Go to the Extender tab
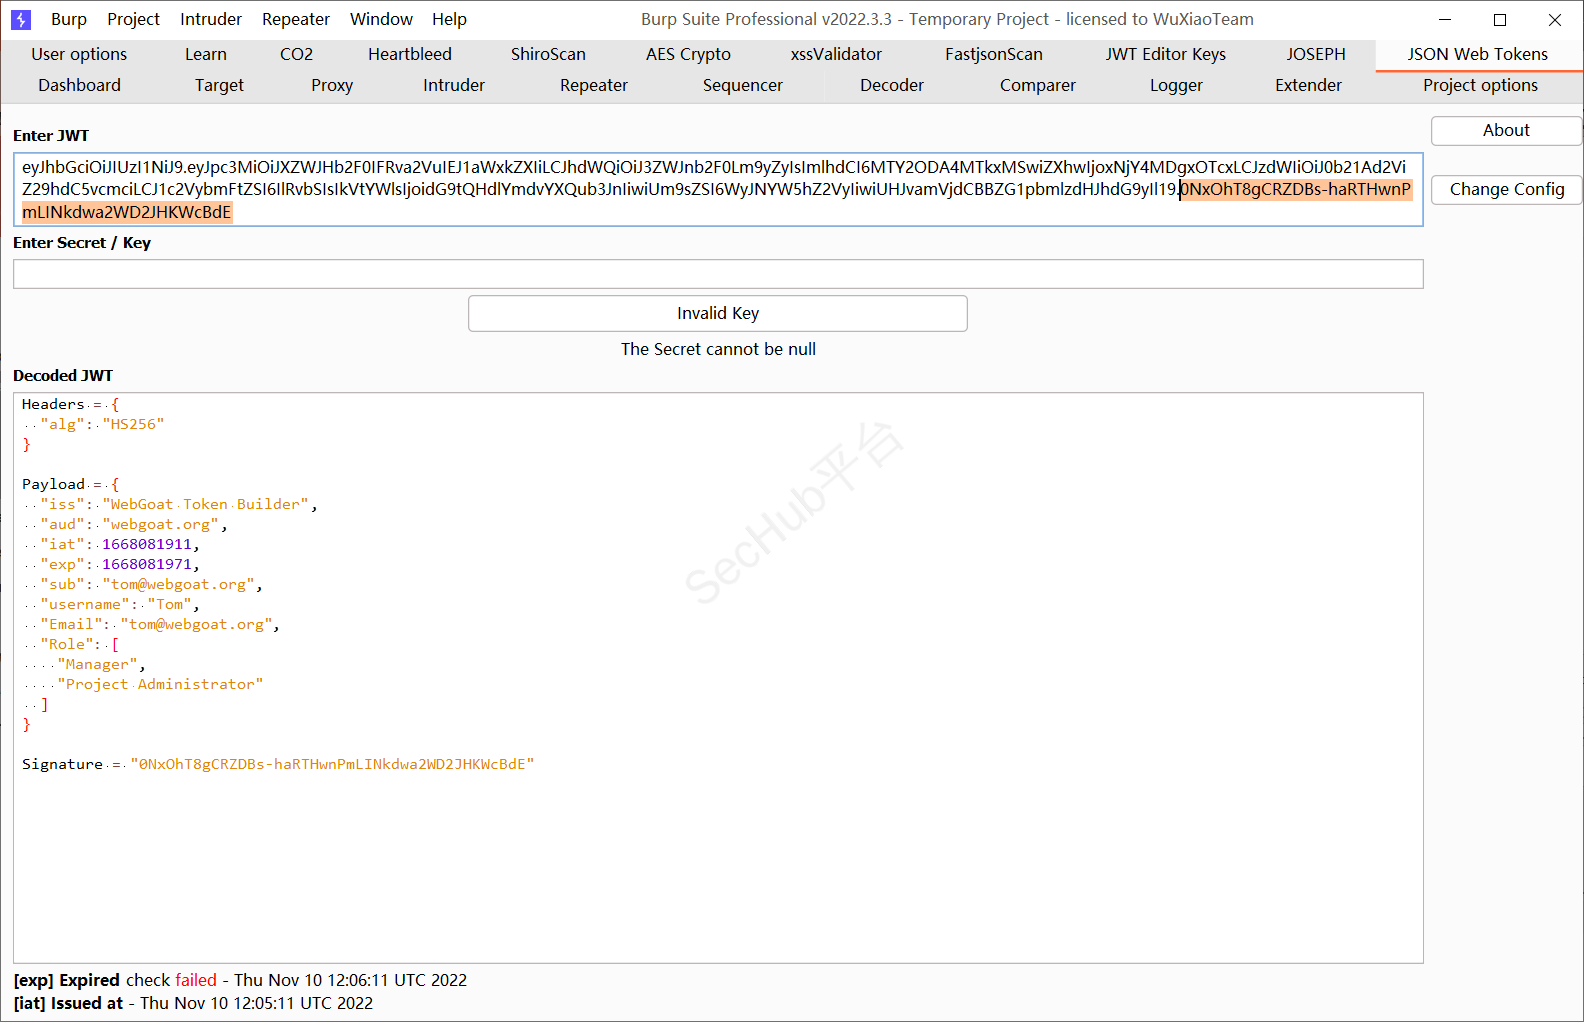 pos(1308,85)
